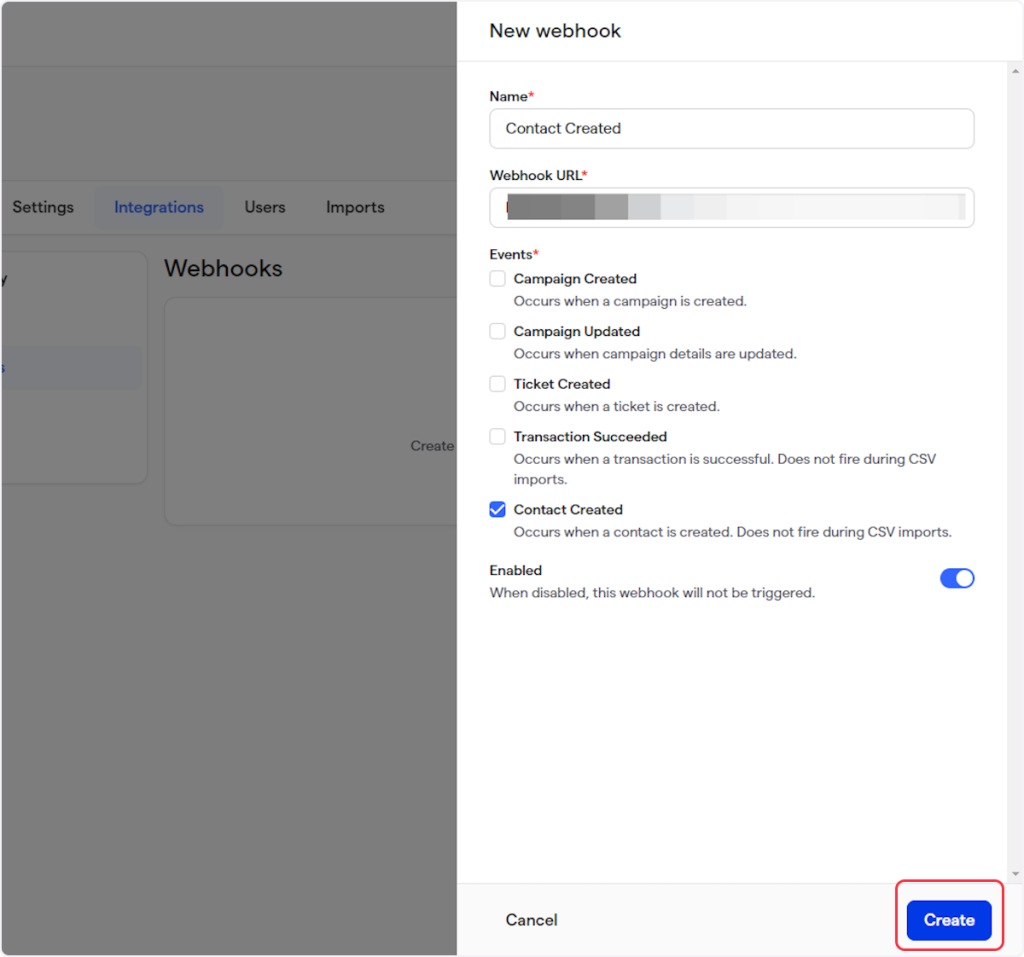Enable the Campaign Updated event checkbox
Viewport: 1024px width, 957px height.
point(497,331)
